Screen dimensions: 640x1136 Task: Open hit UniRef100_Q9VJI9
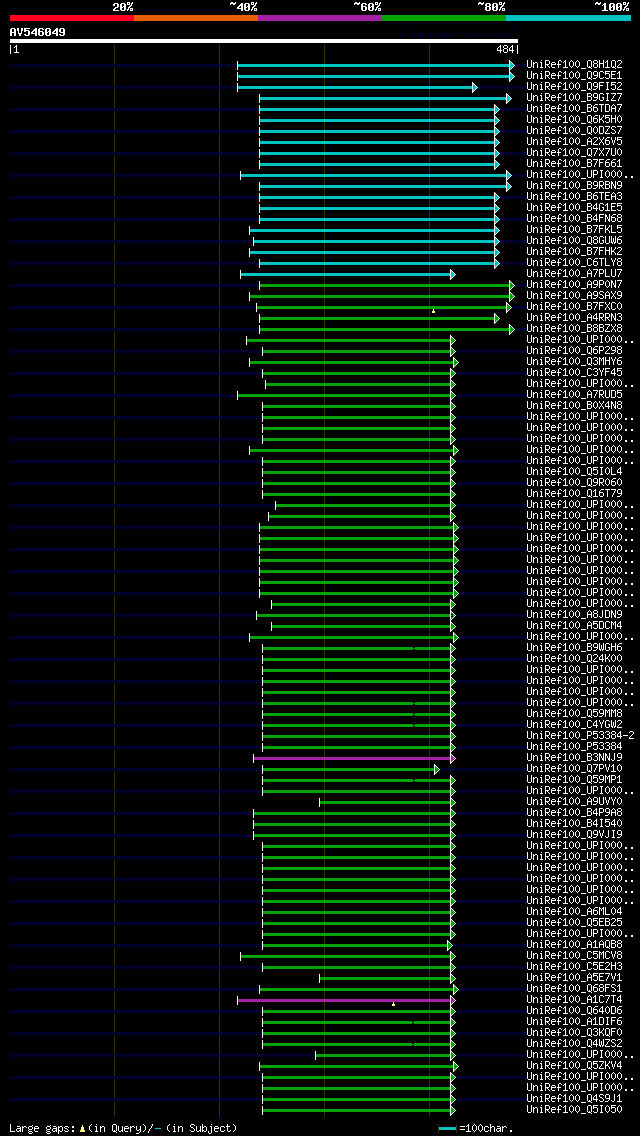point(574,835)
